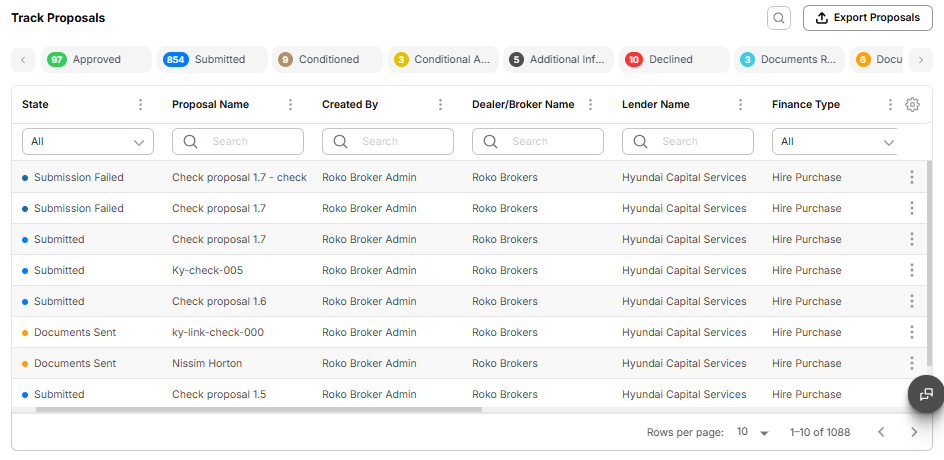The image size is (944, 460).
Task: Go to next page of proposals
Action: pos(914,432)
